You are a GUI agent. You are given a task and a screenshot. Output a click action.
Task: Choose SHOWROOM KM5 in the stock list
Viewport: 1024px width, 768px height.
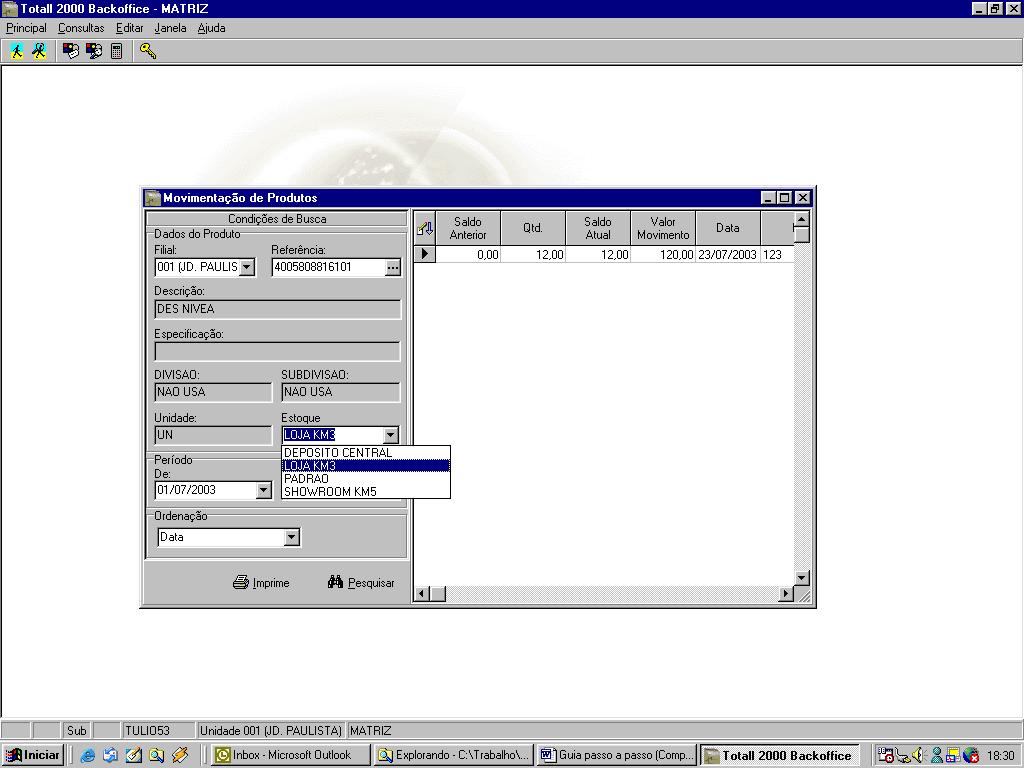pyautogui.click(x=331, y=492)
